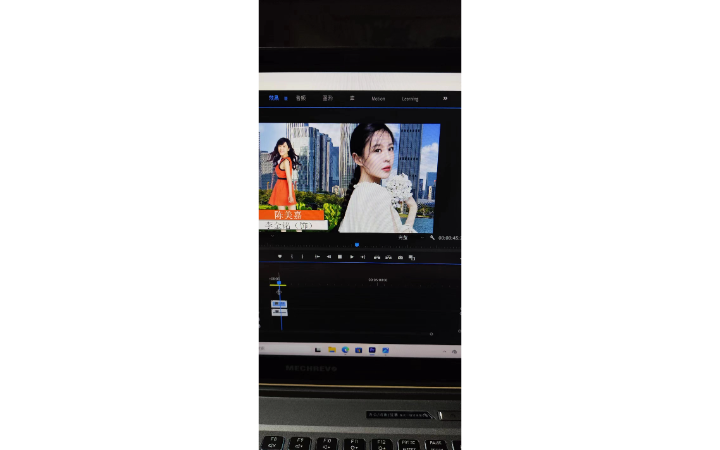This screenshot has height=450, width=720.
Task: Switch to the 效果 workspace tab
Action: pos(274,98)
